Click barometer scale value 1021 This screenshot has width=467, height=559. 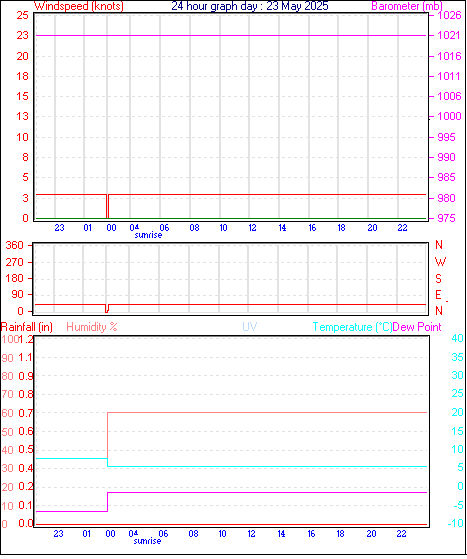point(449,35)
